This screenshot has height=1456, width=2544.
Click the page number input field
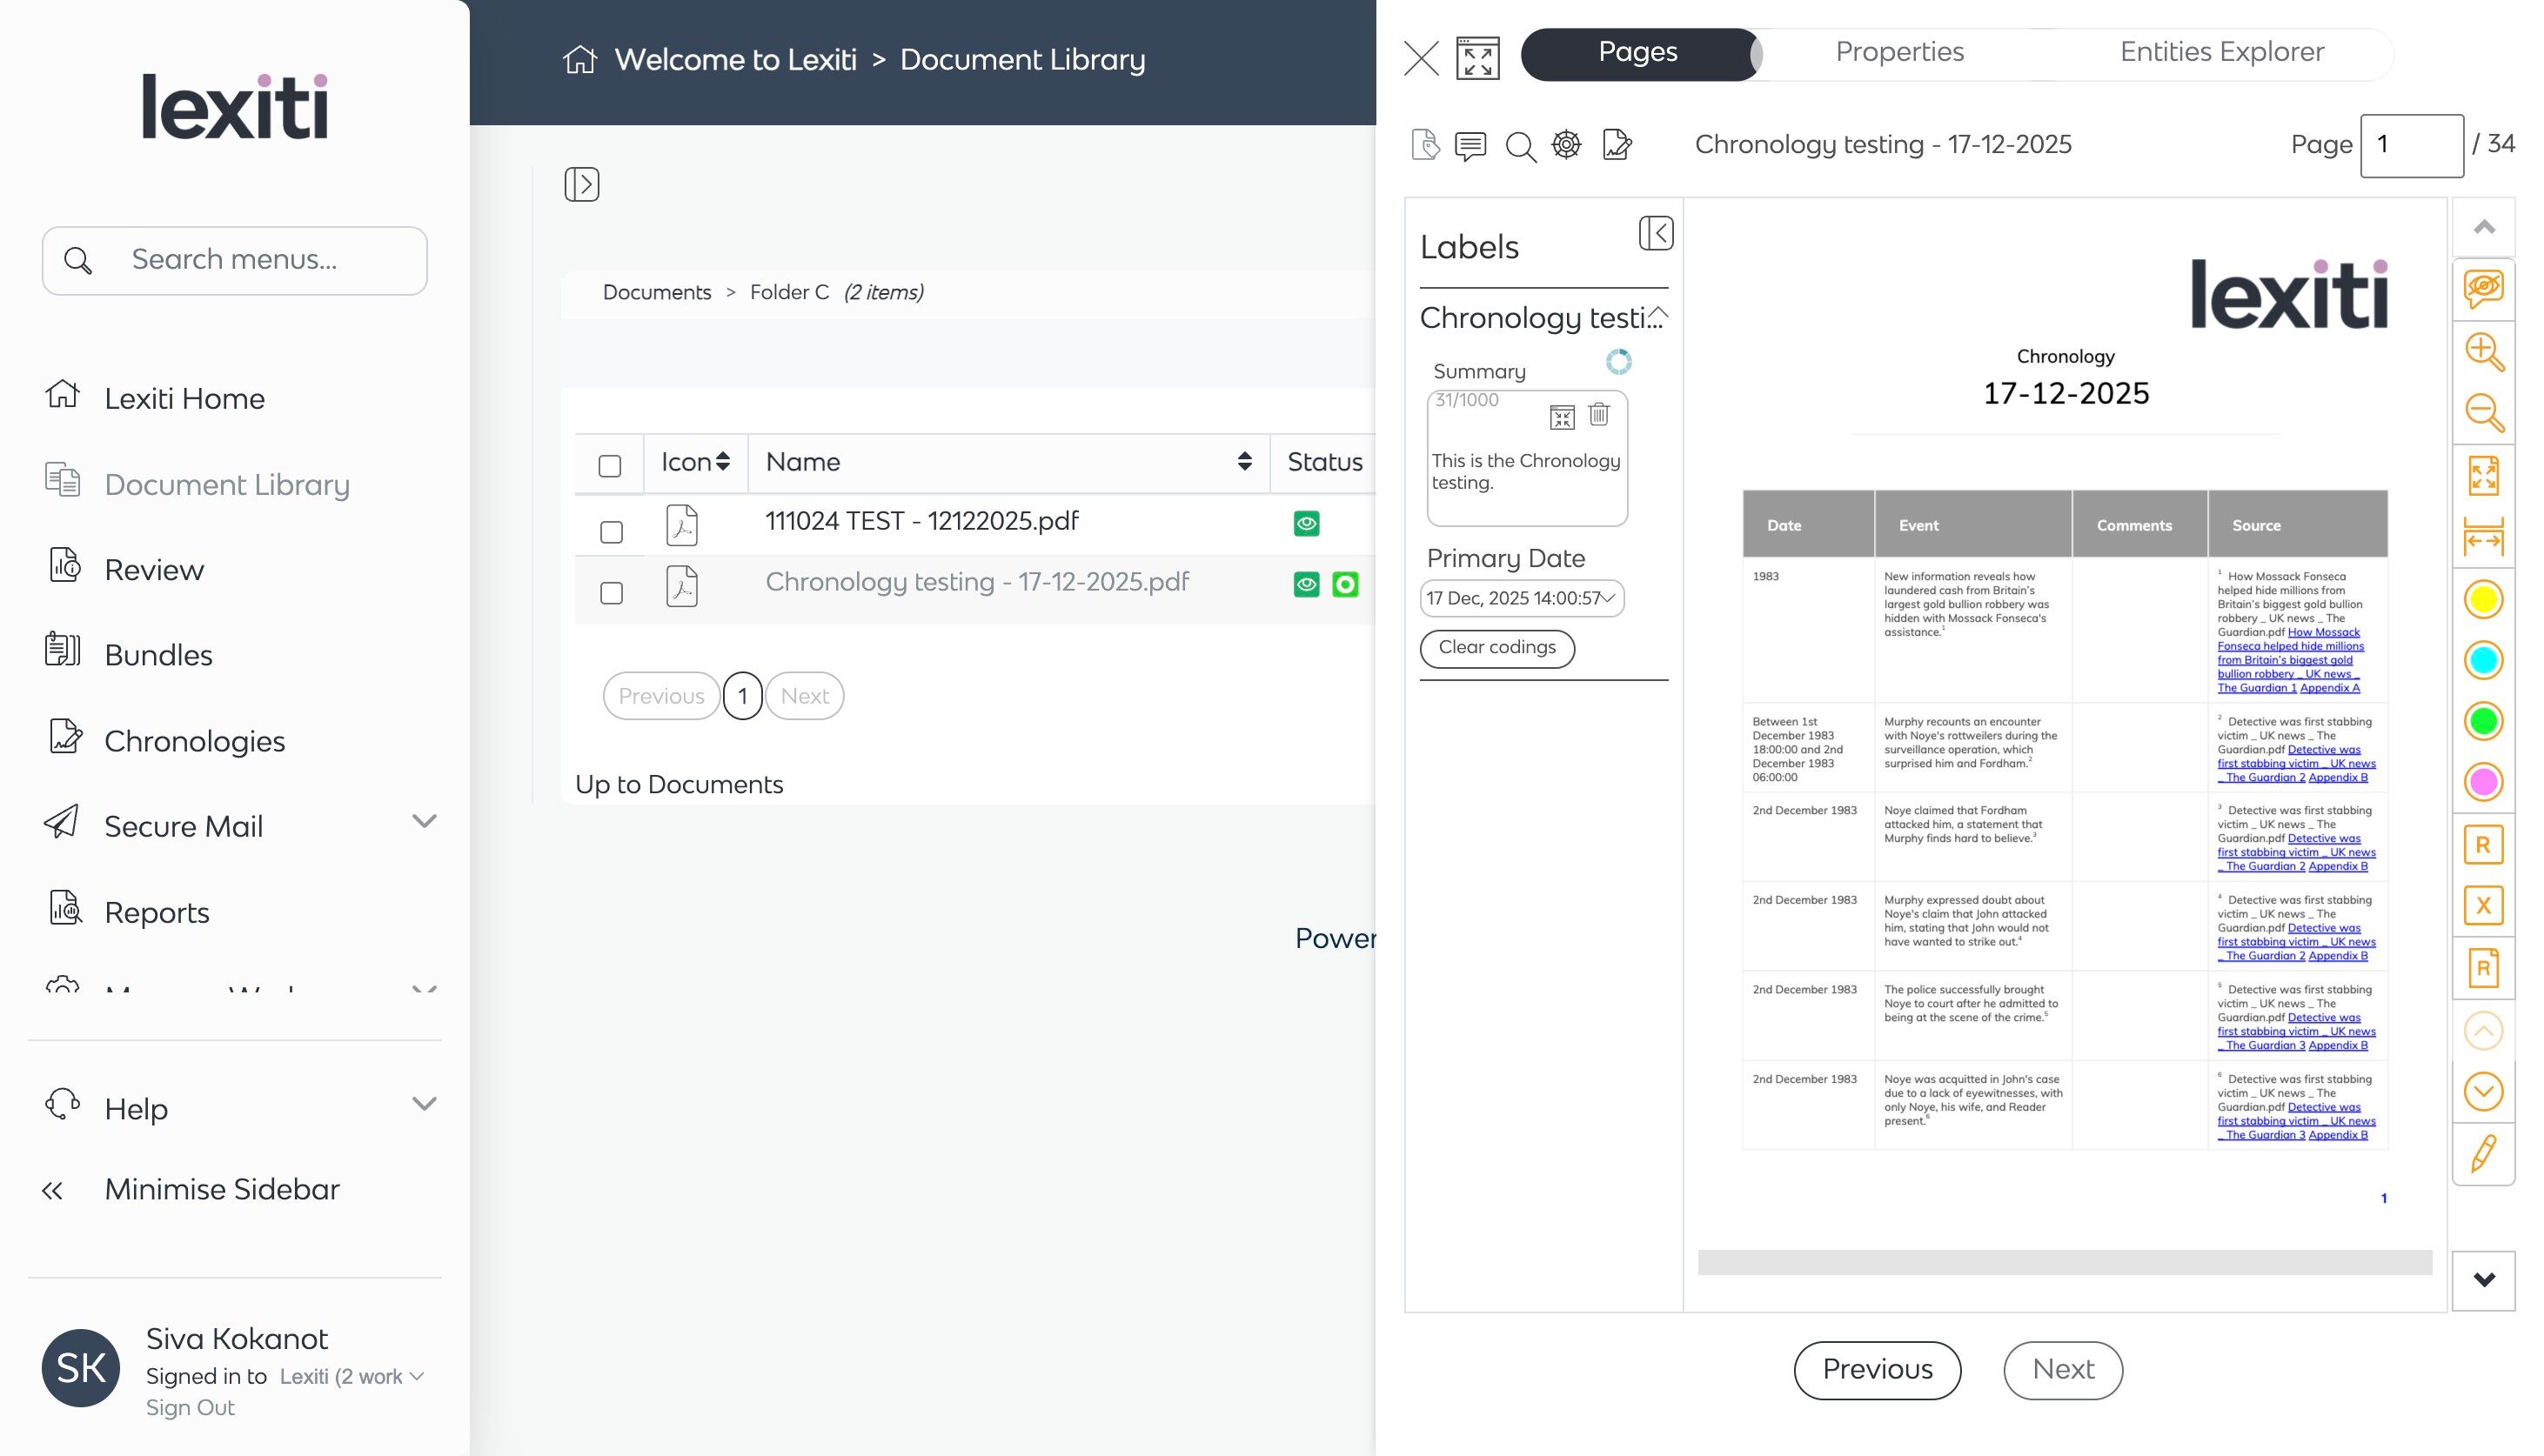[x=2411, y=146]
